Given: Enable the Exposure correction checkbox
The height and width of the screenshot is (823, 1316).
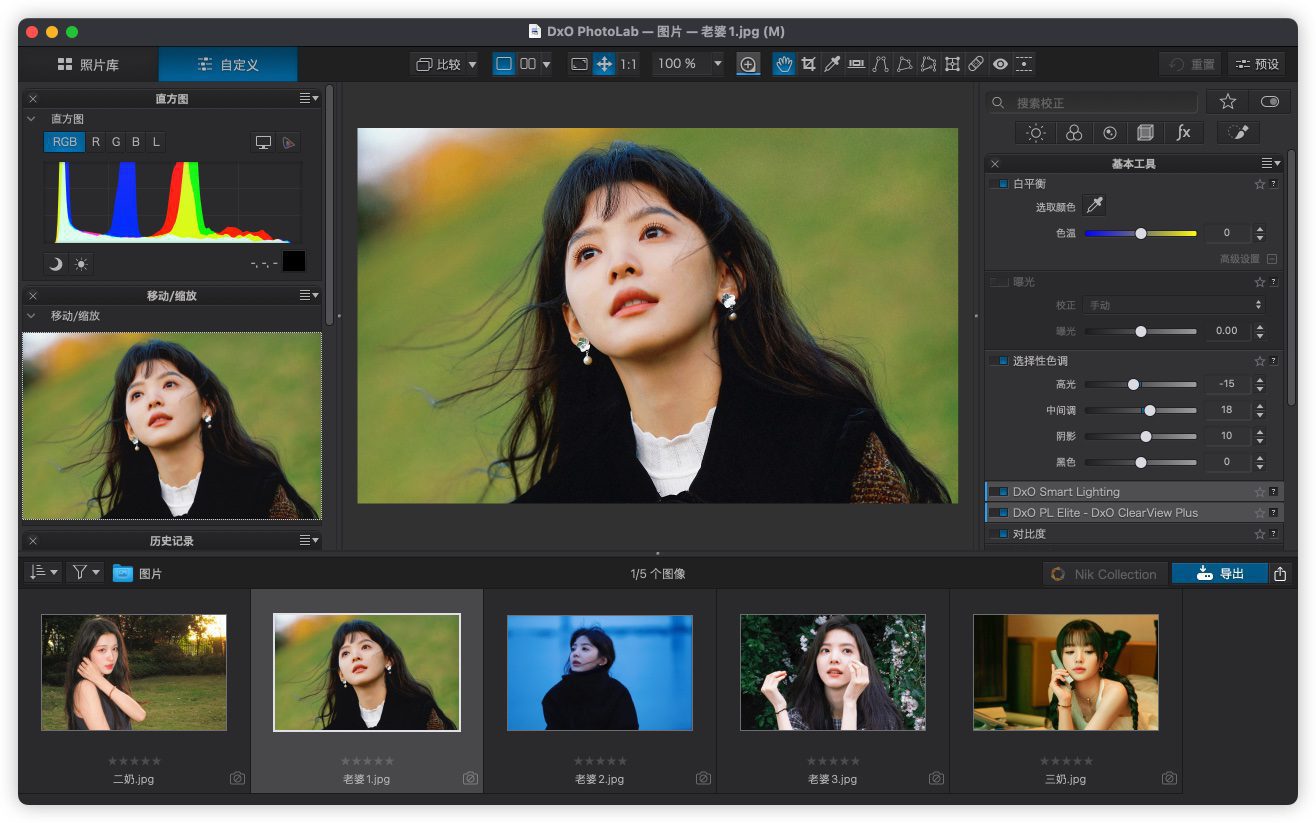Looking at the screenshot, I should coord(999,282).
